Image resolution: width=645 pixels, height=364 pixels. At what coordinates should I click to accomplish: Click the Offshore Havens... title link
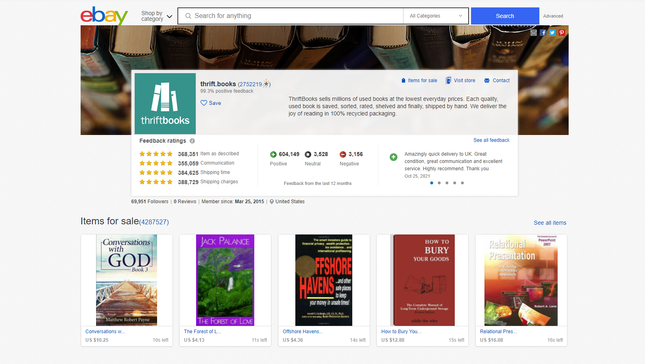click(x=302, y=332)
